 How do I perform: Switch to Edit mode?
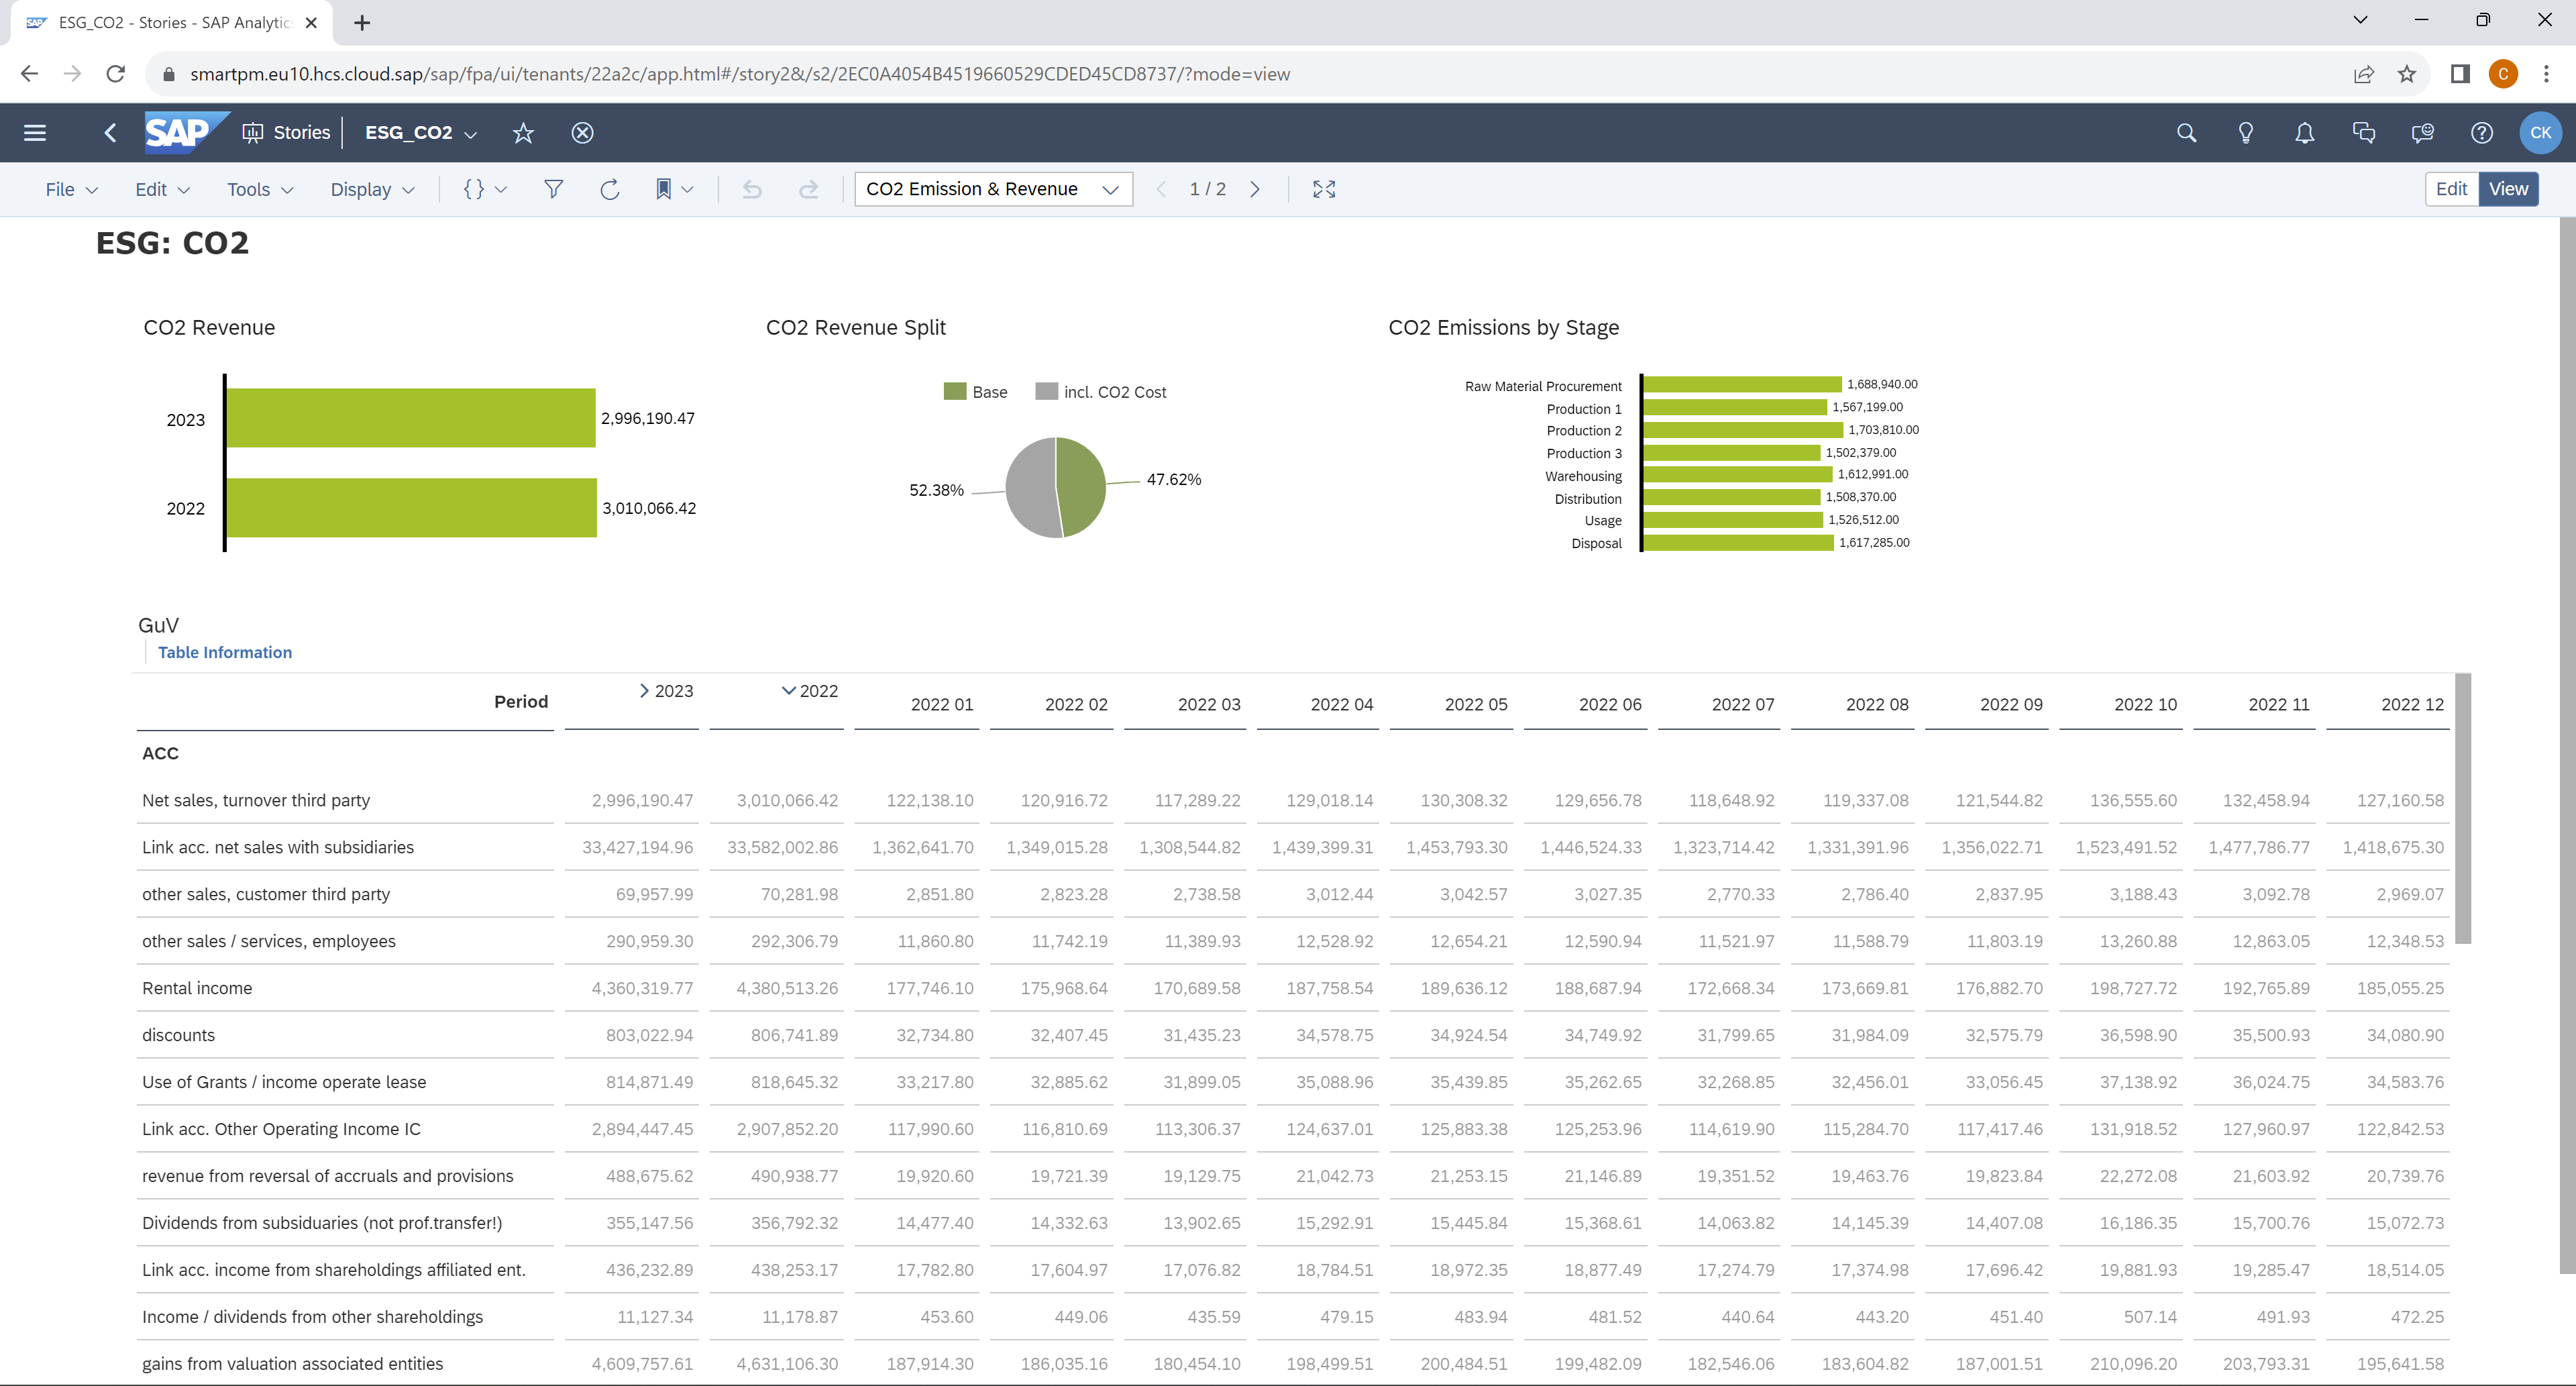2451,189
